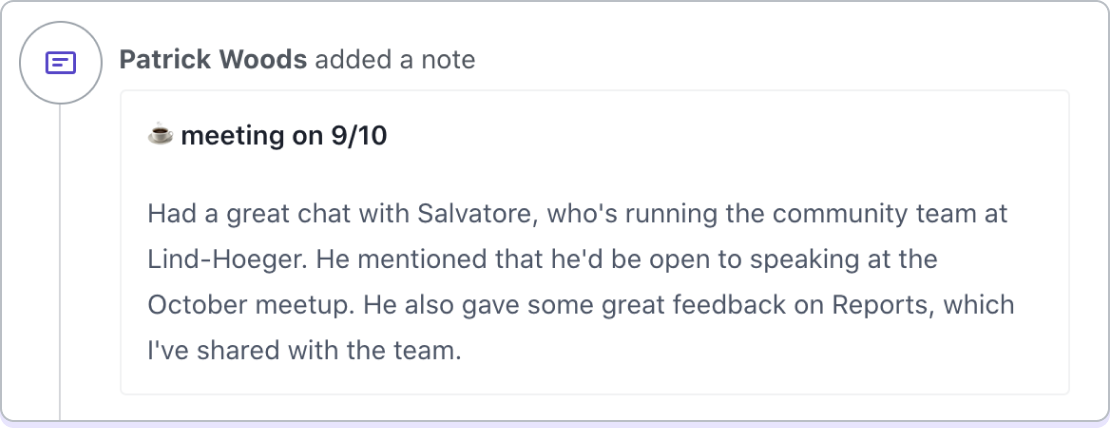
Task: Click the "added a note" activity text
Action: click(x=395, y=60)
